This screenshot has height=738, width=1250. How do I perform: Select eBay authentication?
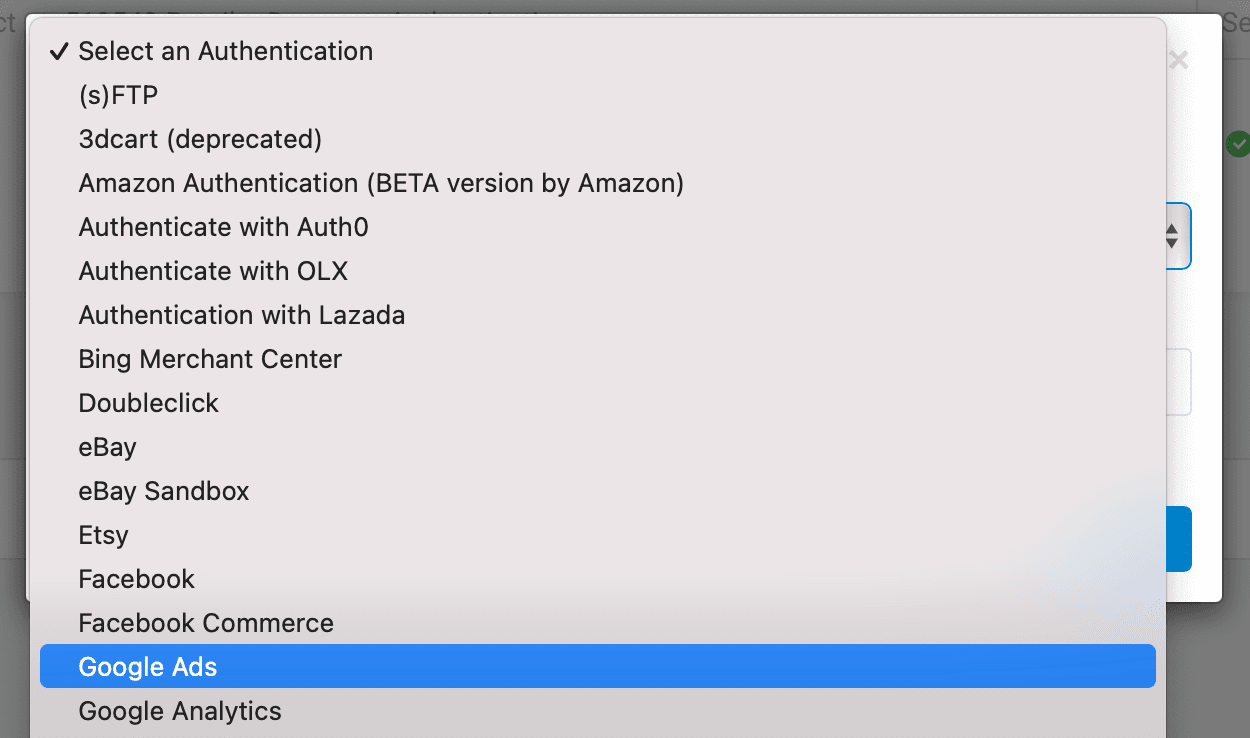tap(107, 447)
